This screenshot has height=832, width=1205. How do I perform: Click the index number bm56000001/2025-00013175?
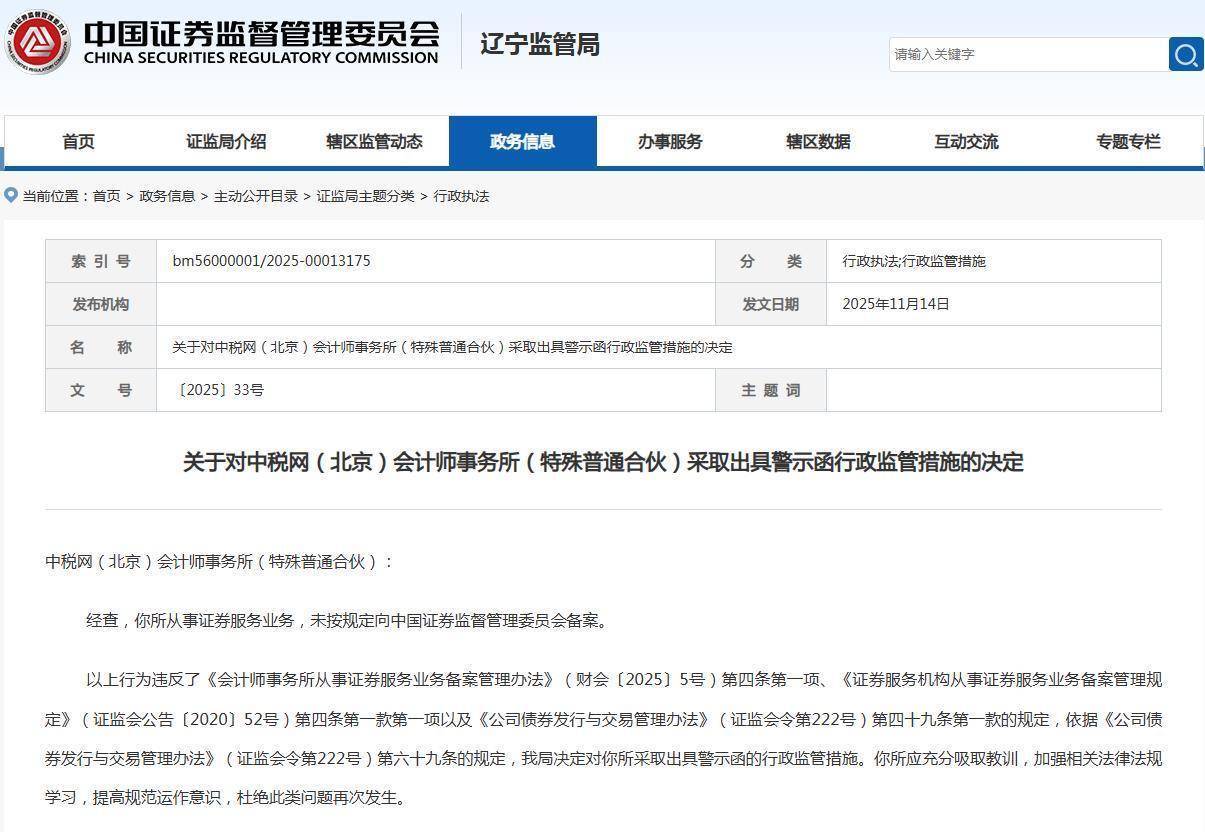tap(271, 261)
